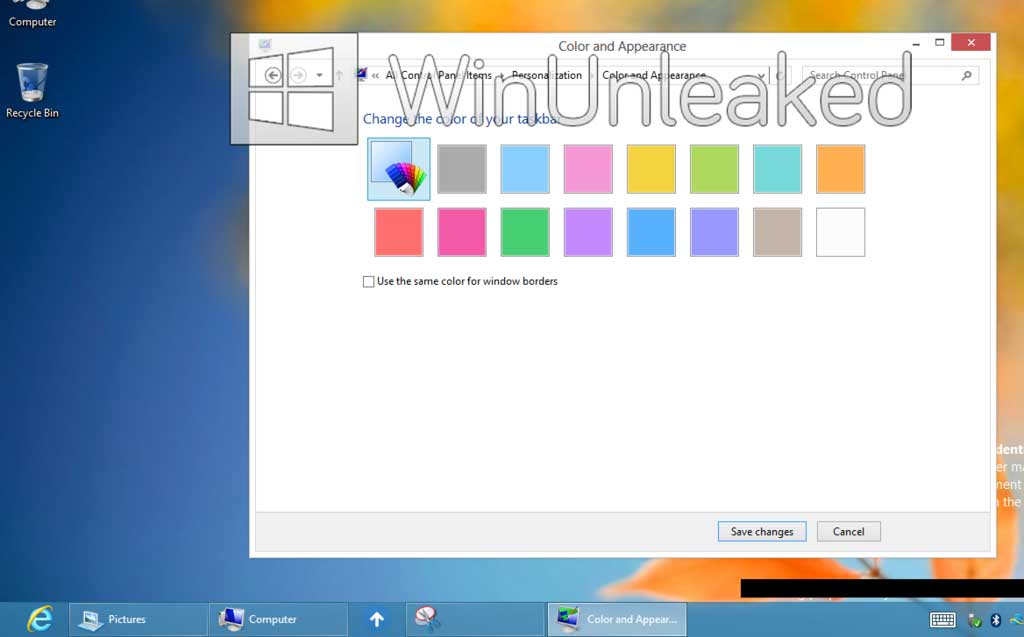Viewport: 1024px width, 637px height.
Task: Choose the green swatch in second row
Action: click(525, 232)
